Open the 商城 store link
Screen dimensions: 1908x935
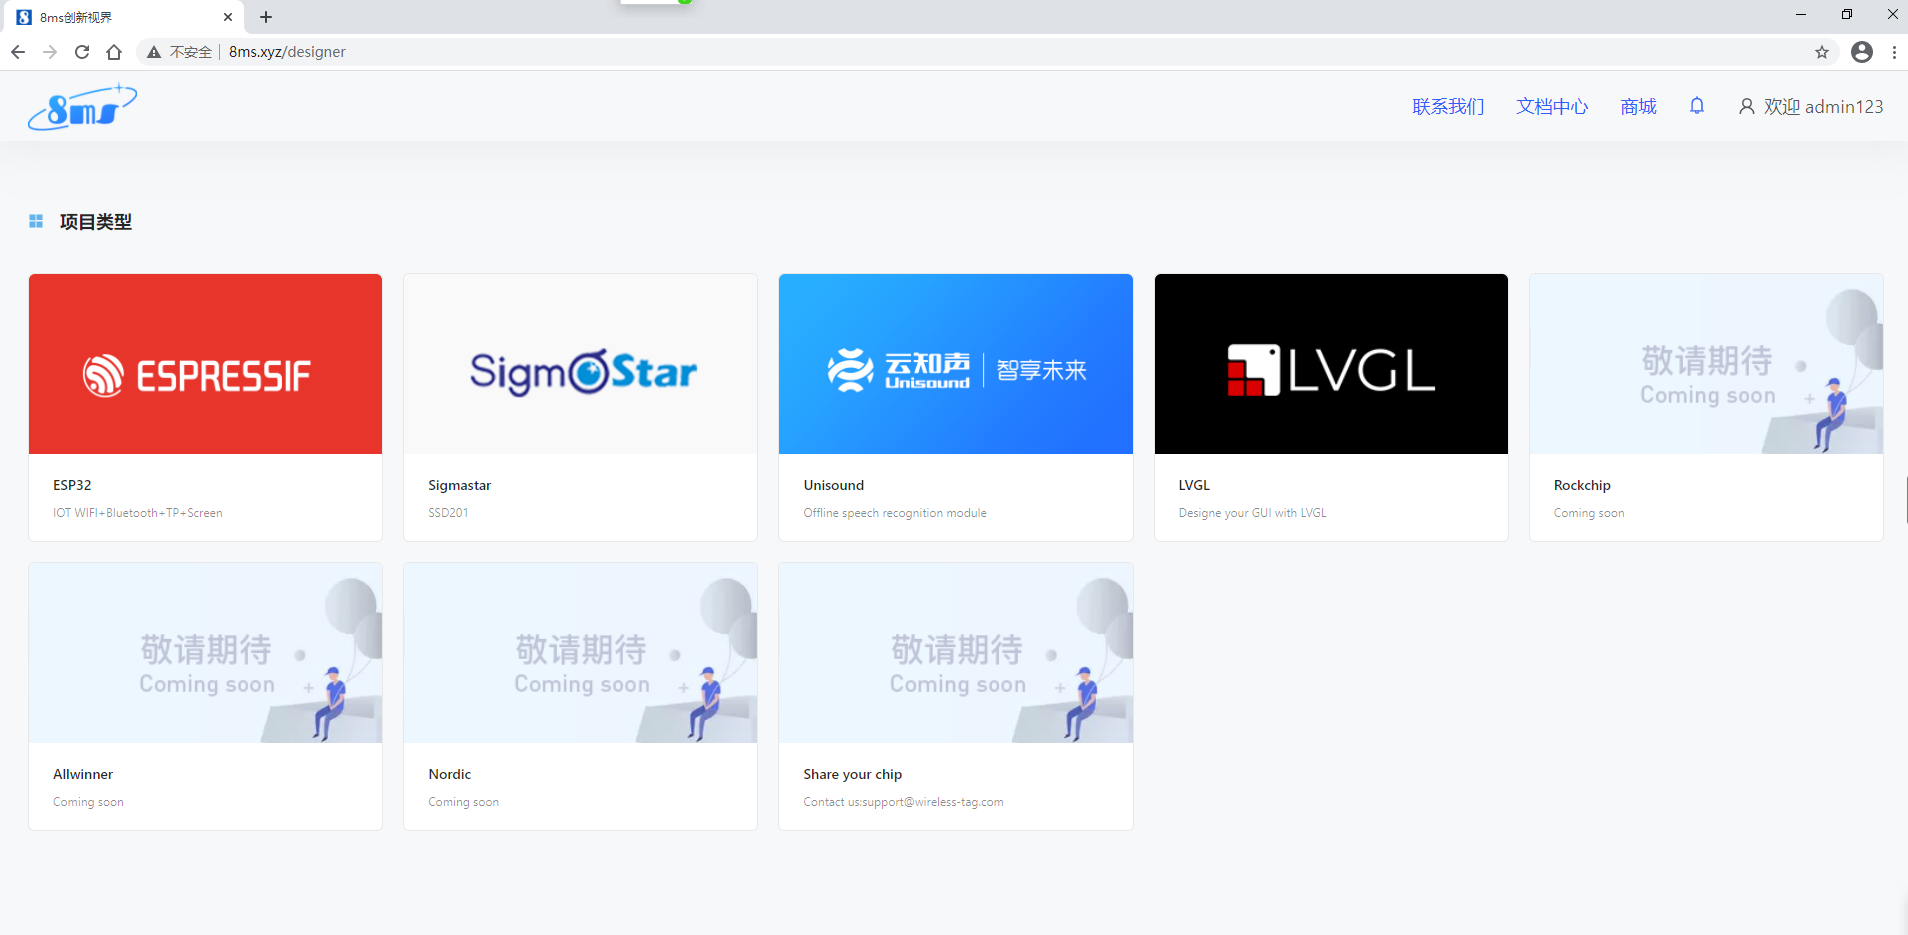tap(1639, 107)
